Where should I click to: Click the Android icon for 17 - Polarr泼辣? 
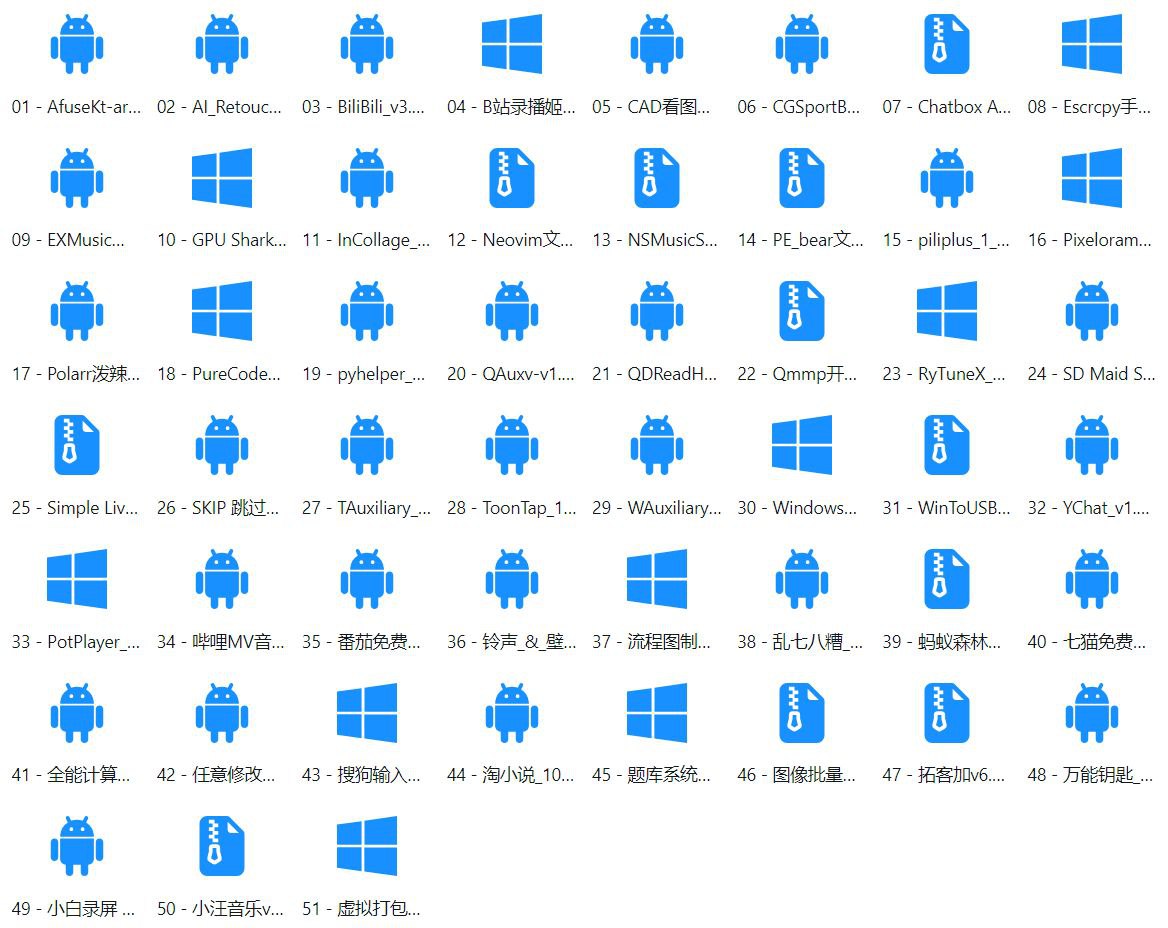(77, 311)
